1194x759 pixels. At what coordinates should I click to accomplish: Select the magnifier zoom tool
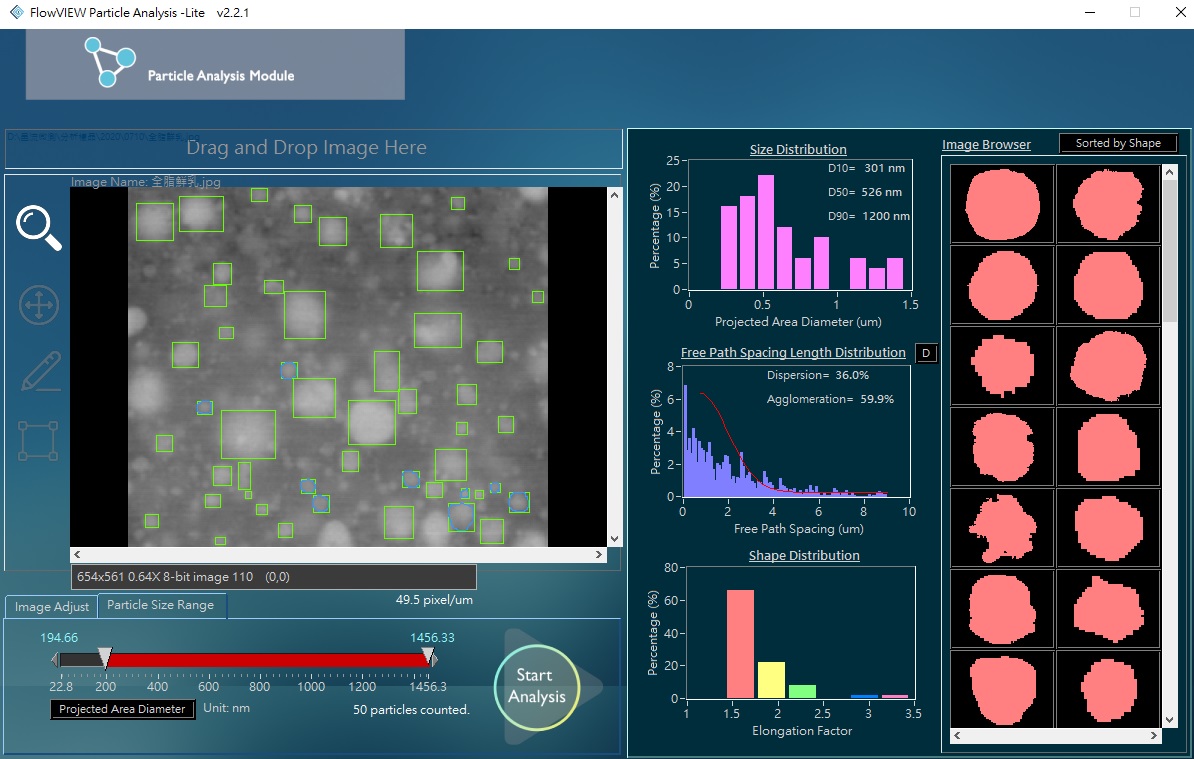(x=39, y=228)
